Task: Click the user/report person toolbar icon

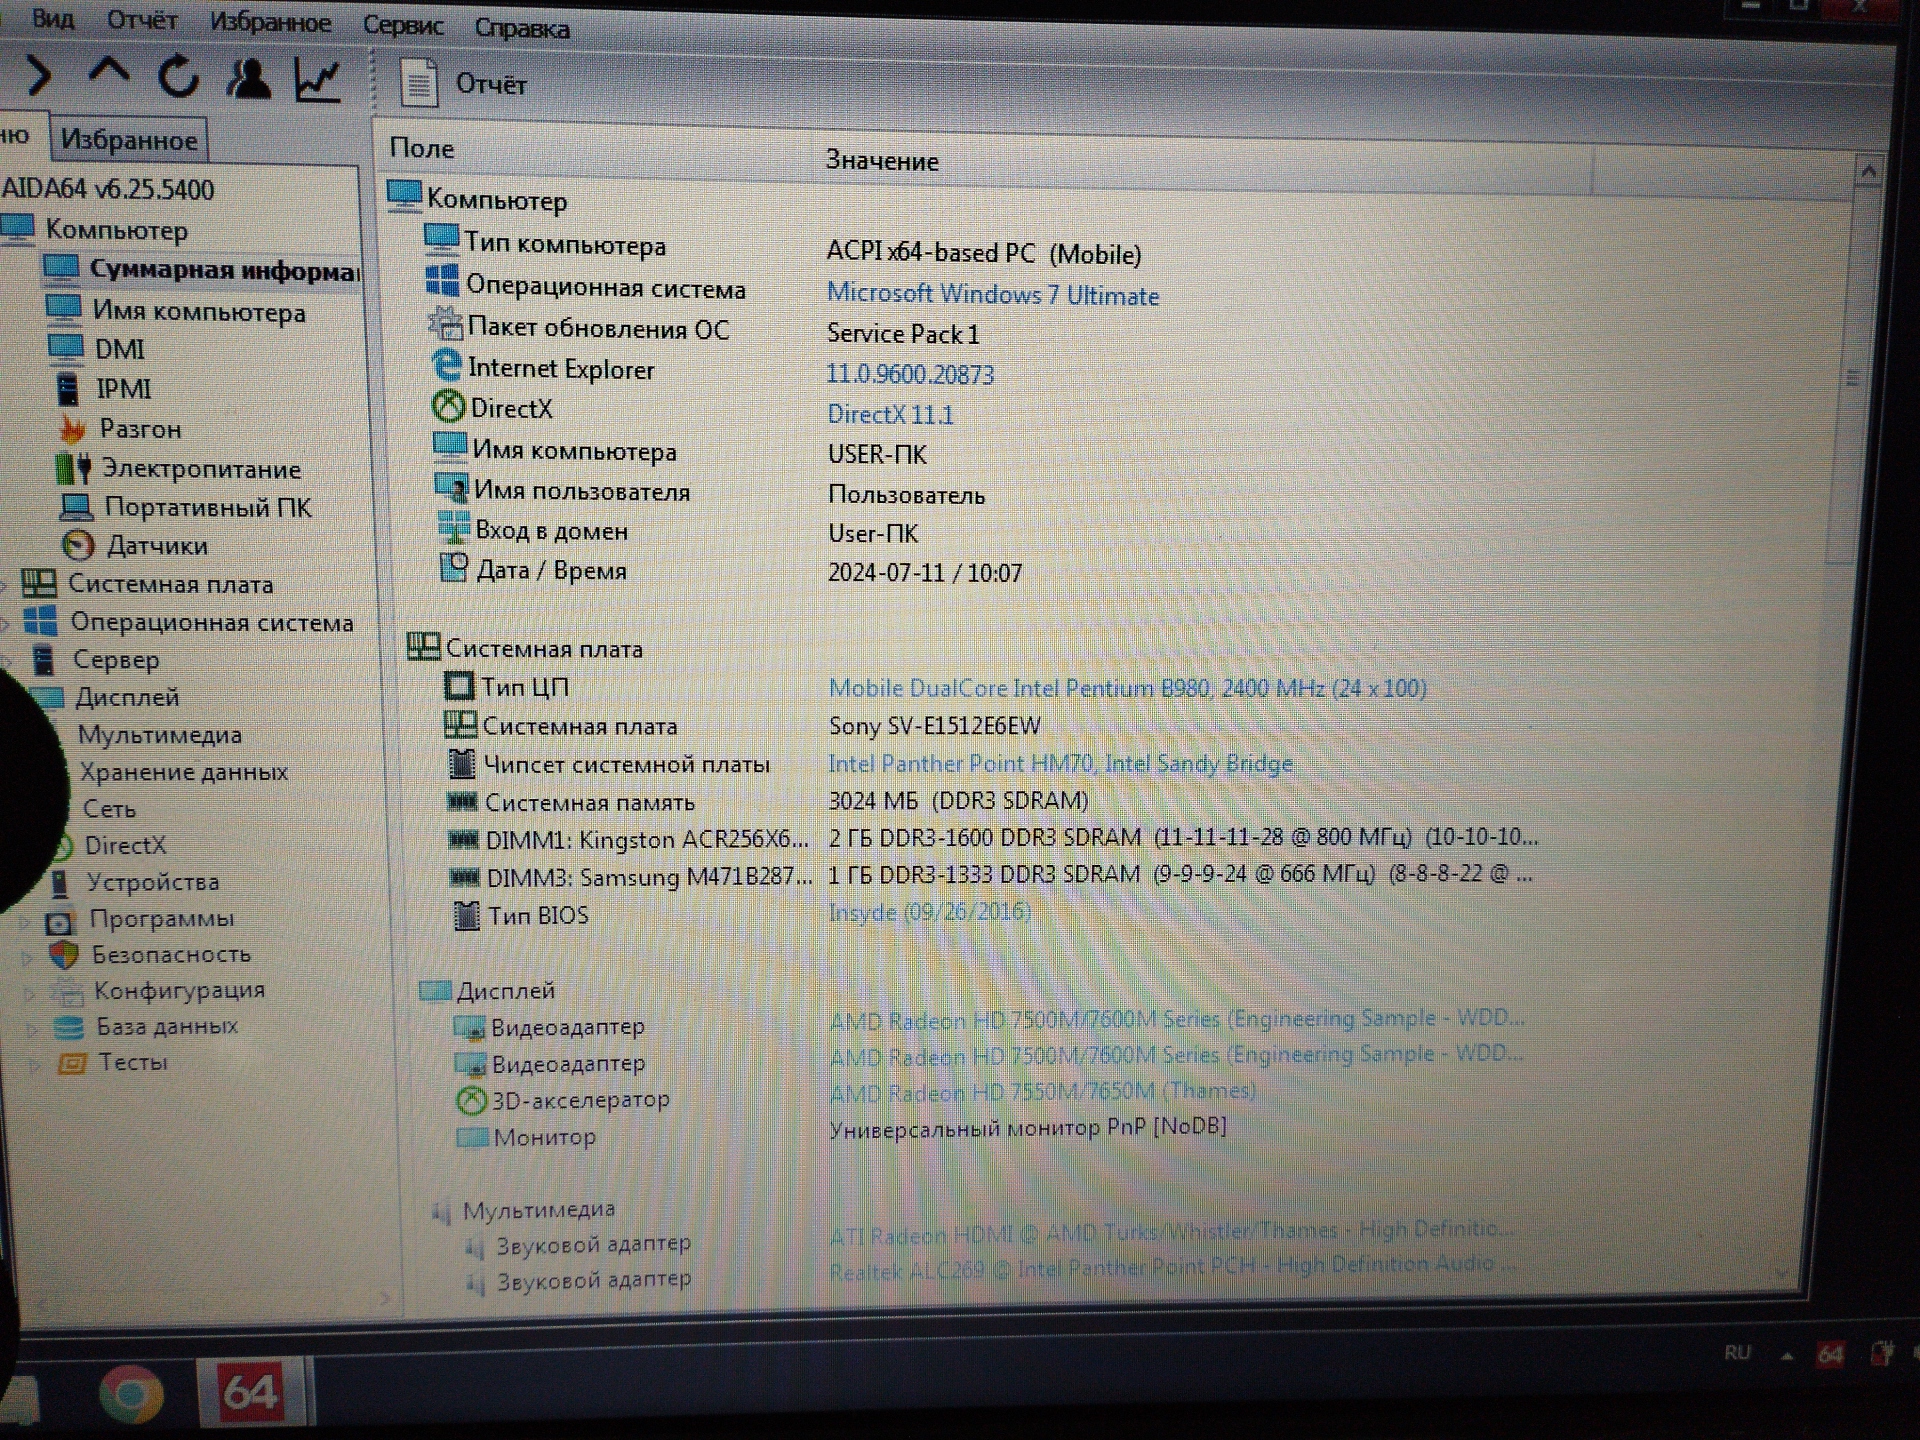Action: coord(248,78)
